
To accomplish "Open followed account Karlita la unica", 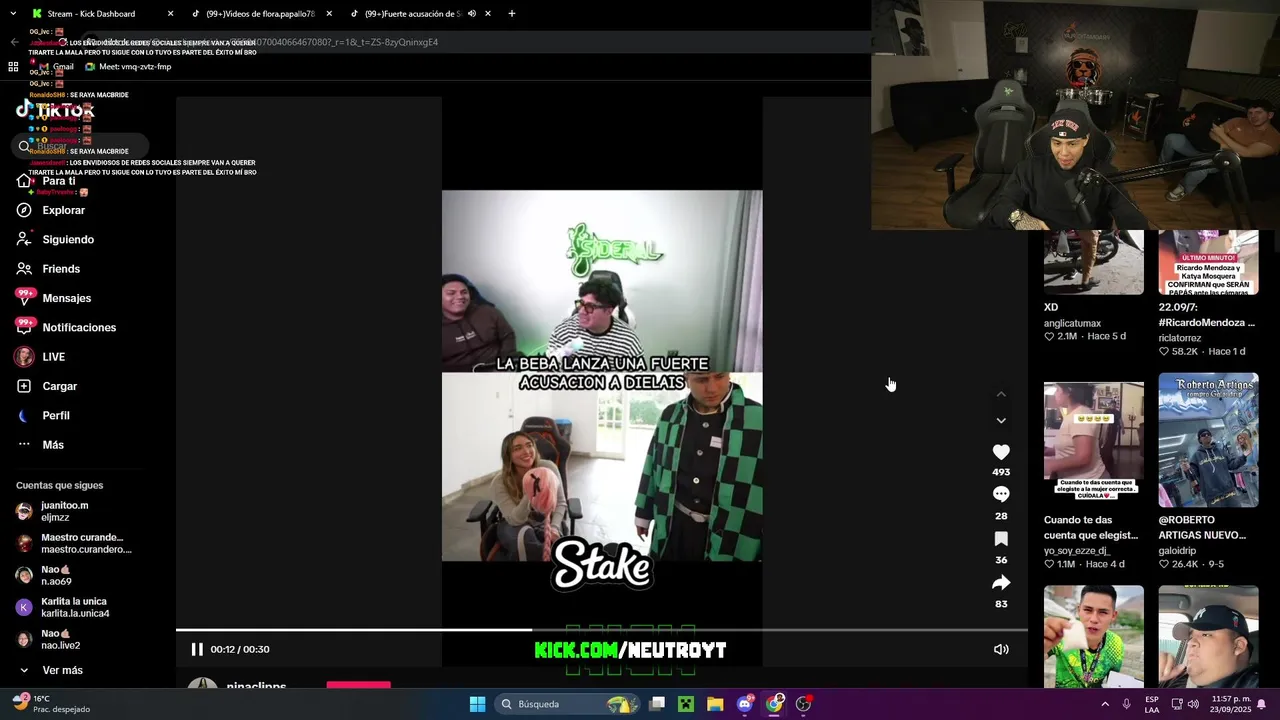I will (62, 607).
